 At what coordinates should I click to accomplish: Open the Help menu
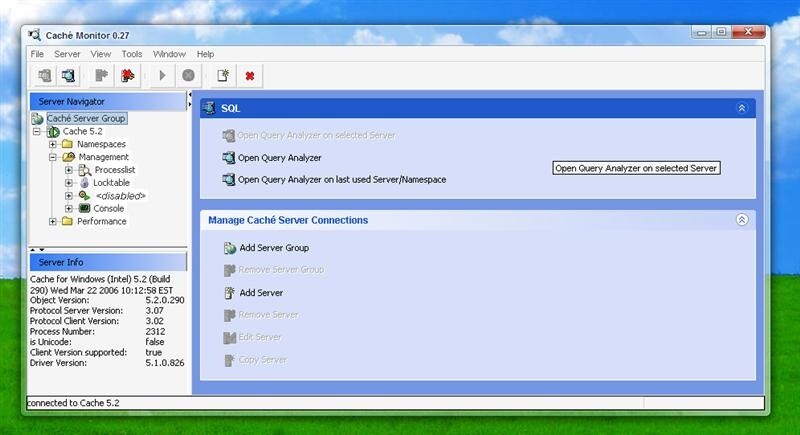click(206, 54)
